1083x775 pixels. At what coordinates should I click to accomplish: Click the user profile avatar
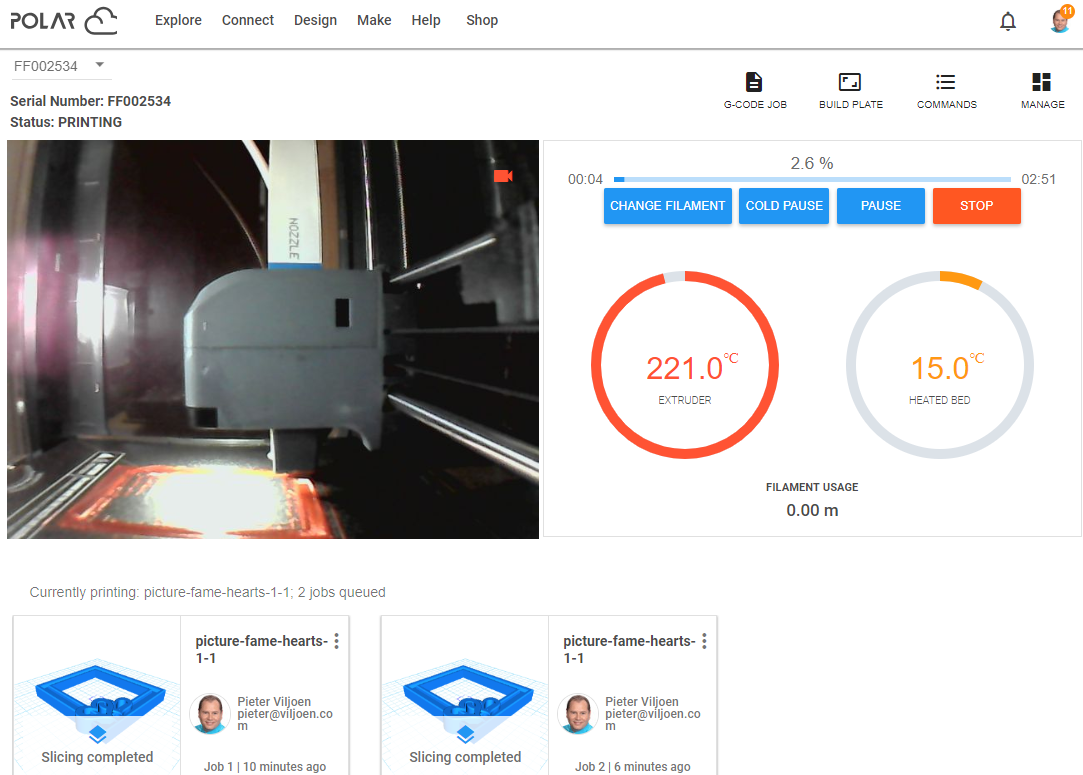(x=1060, y=21)
